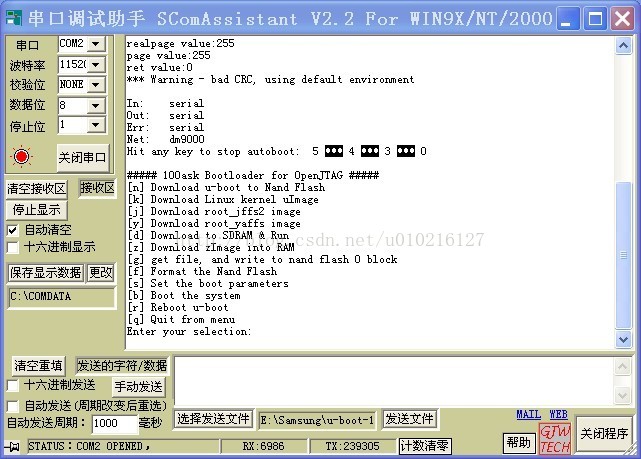Click 停止显示 stop display button
Image resolution: width=641 pixels, height=459 pixels.
click(36, 210)
